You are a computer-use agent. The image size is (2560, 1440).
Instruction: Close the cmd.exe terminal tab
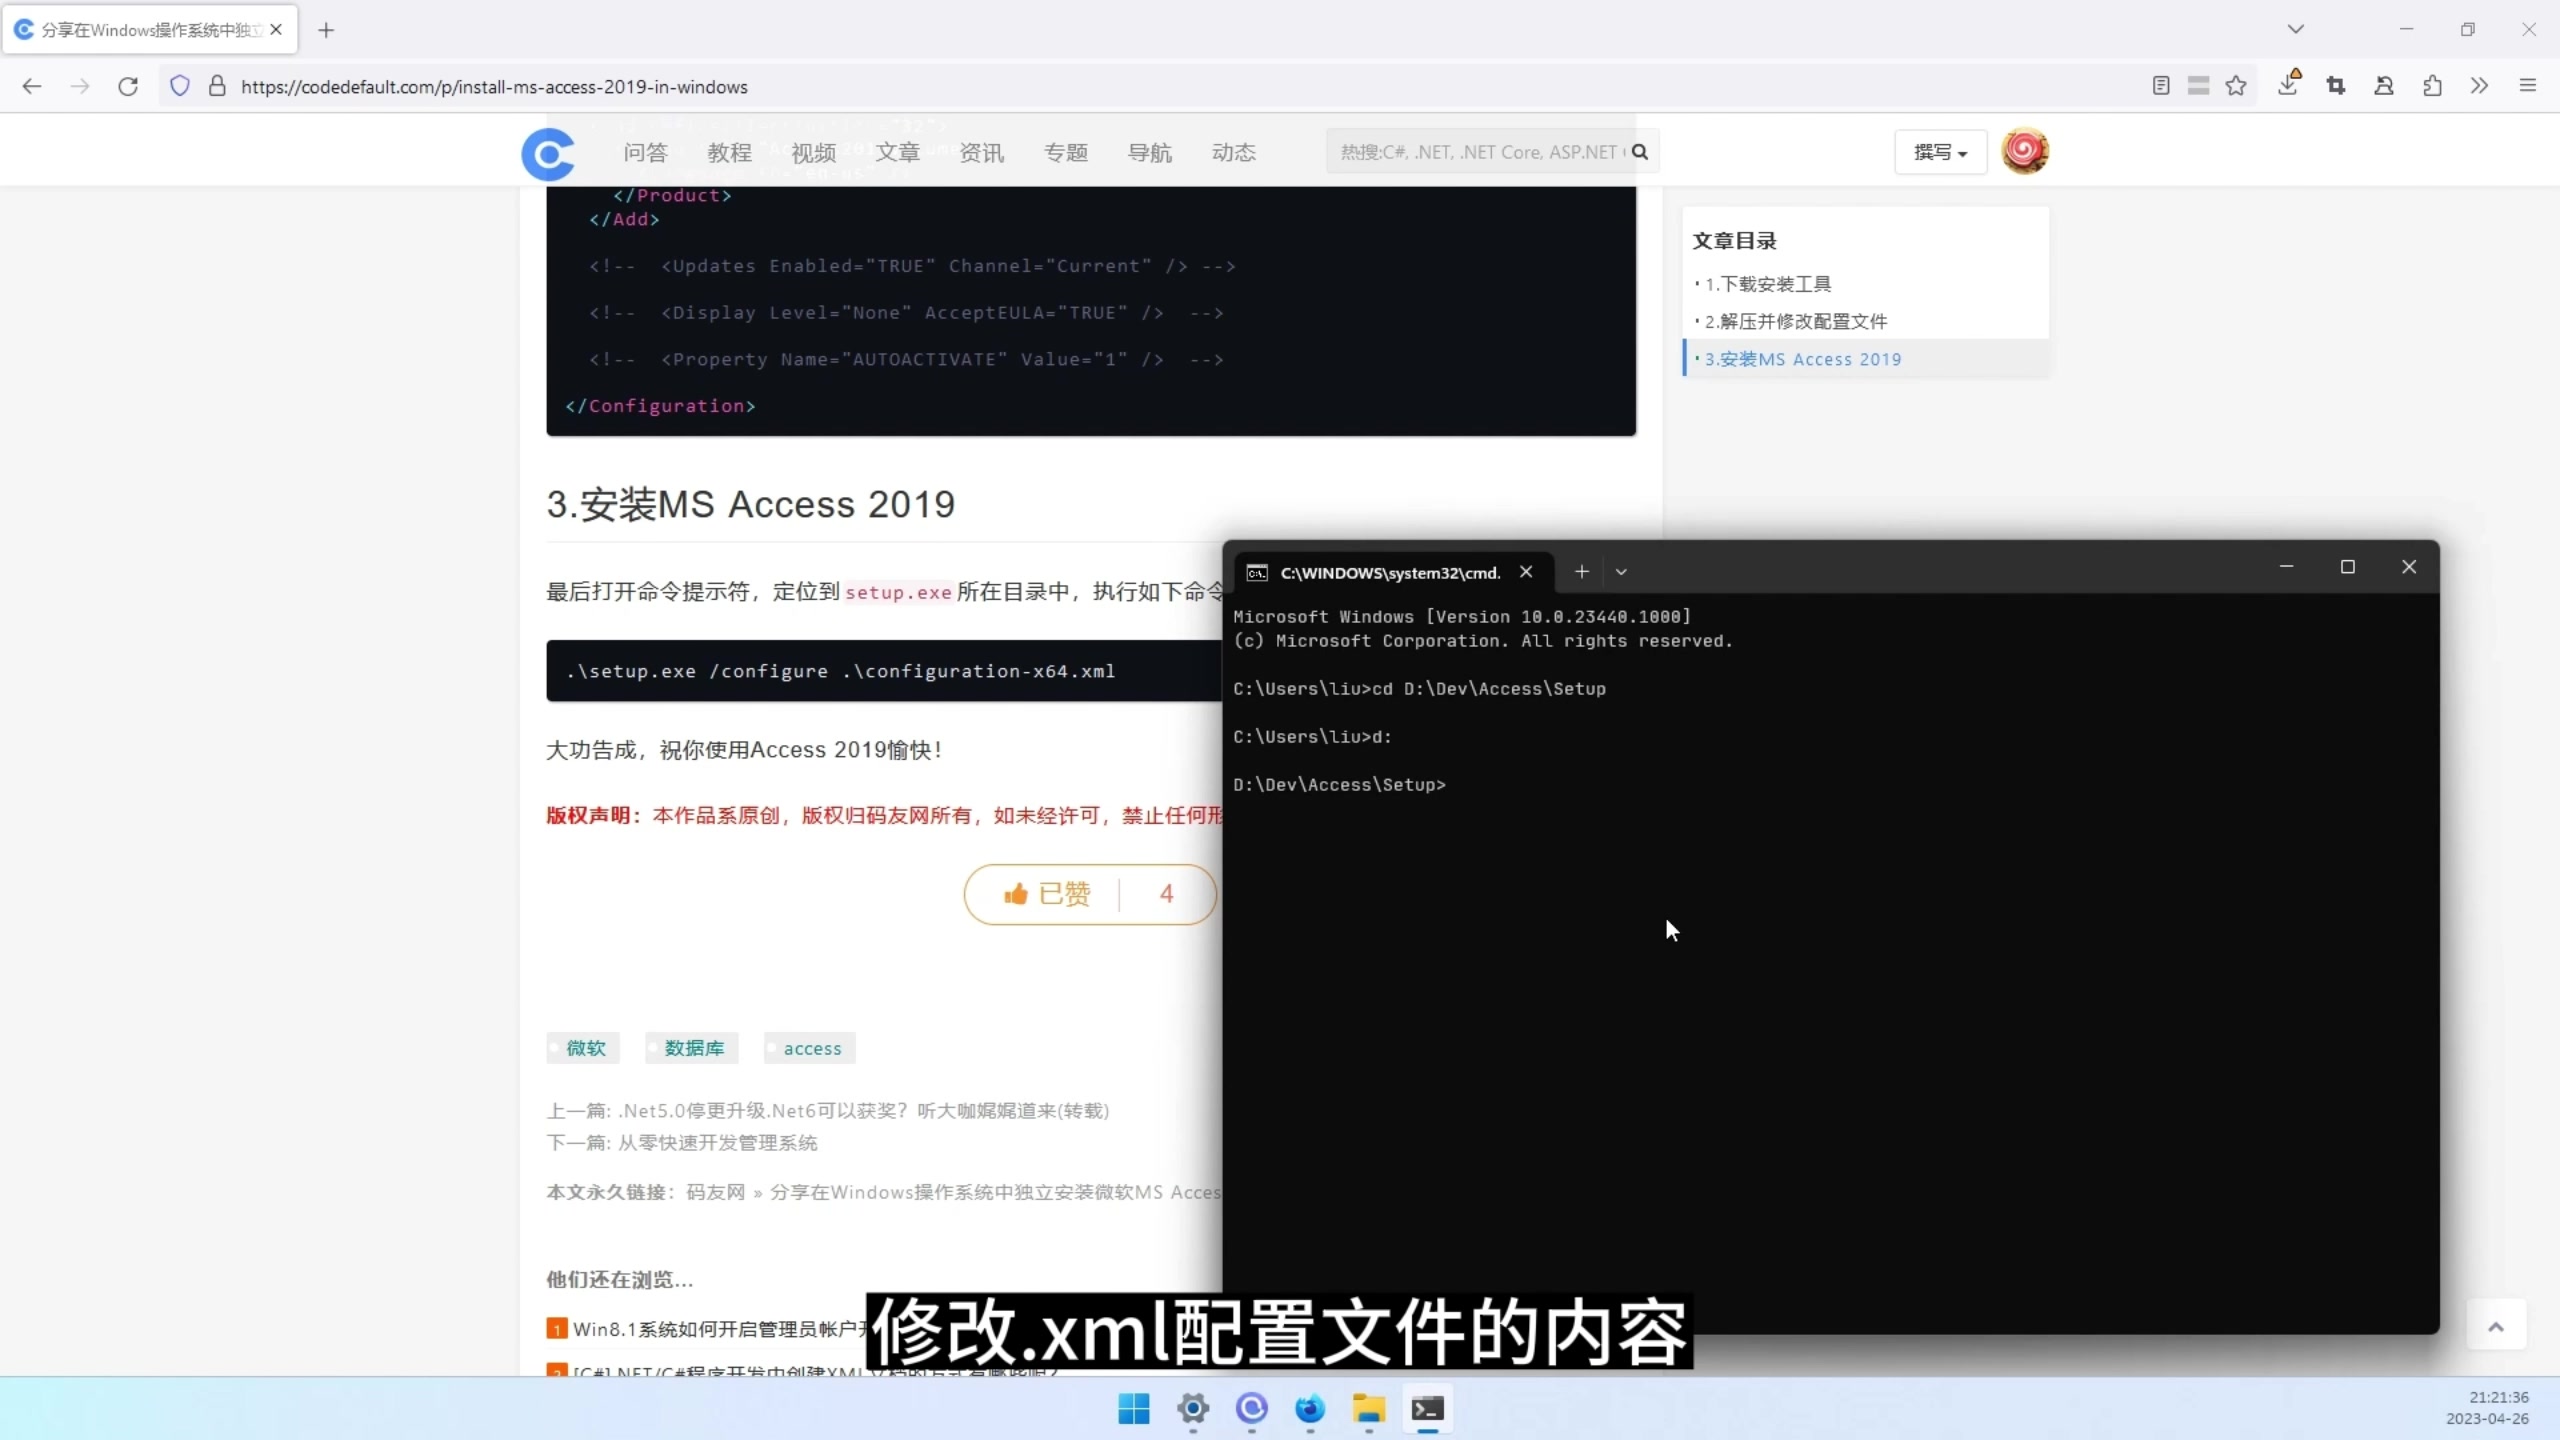tap(1526, 572)
